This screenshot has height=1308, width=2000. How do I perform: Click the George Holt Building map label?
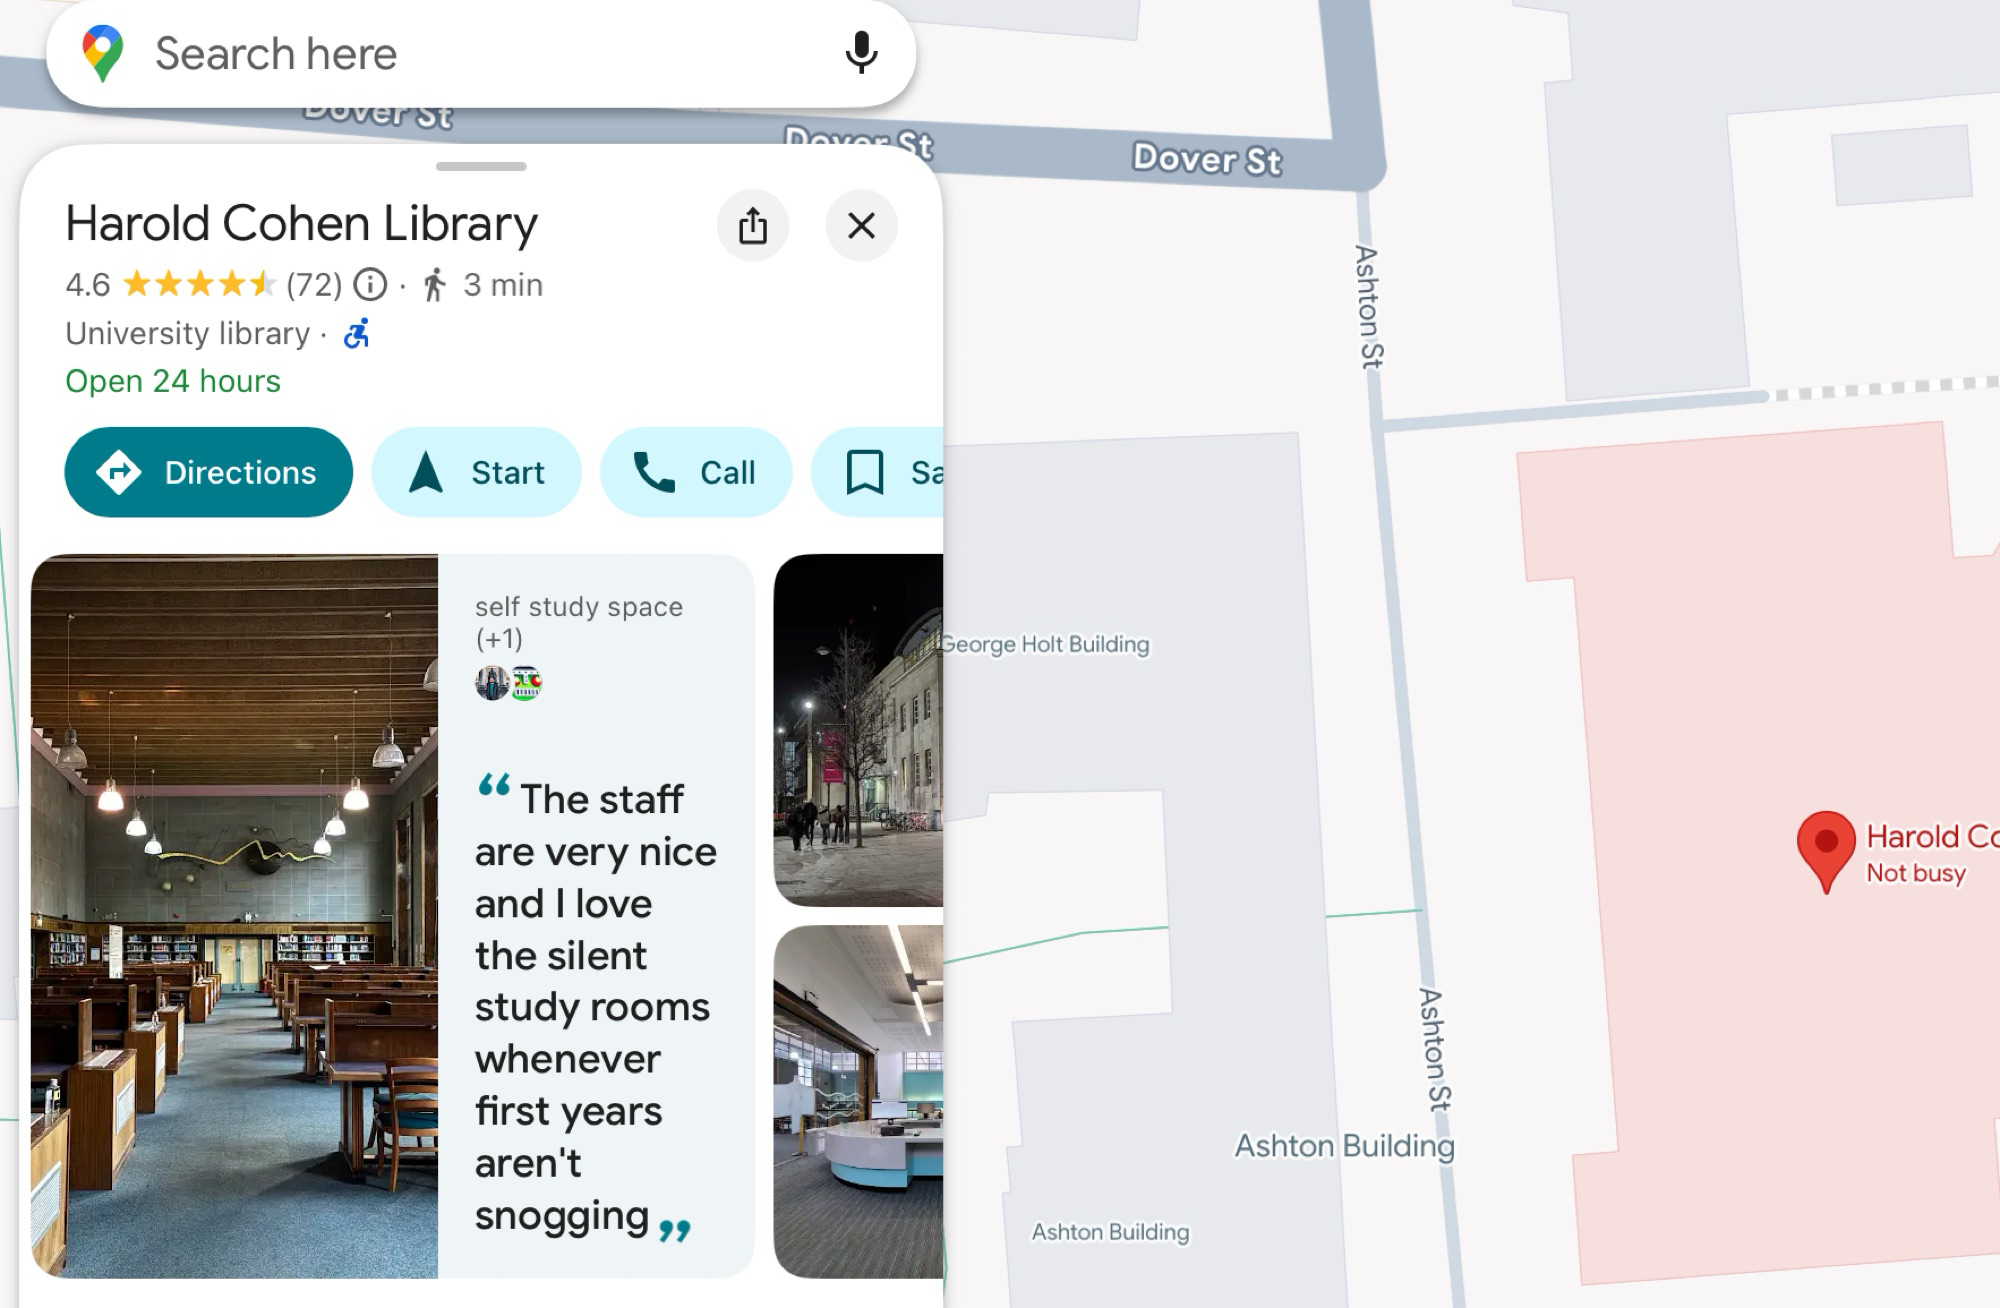1046,644
